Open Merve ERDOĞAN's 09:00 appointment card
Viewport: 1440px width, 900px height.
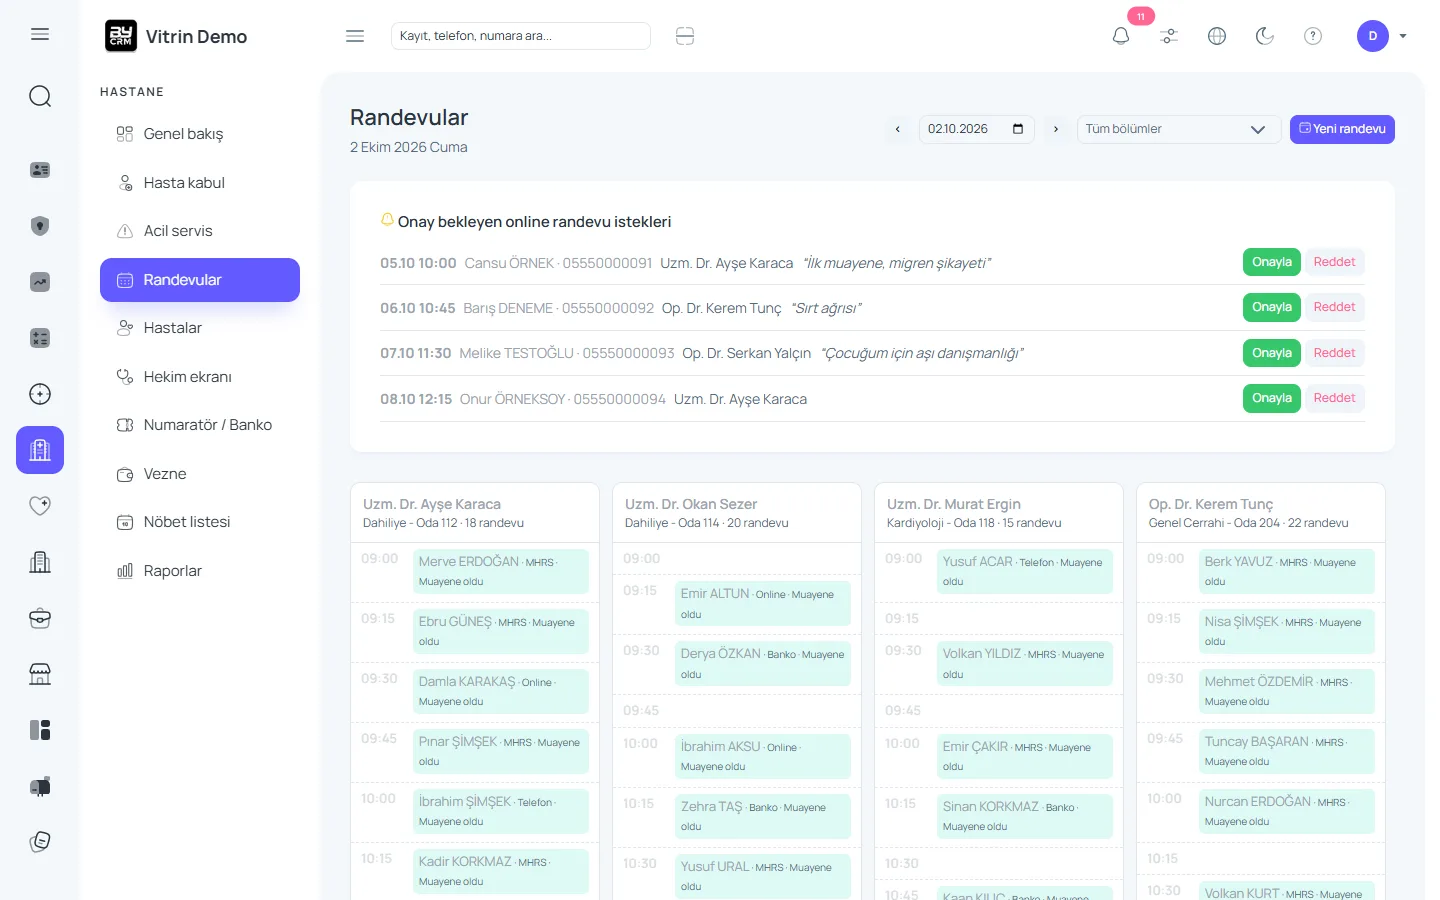click(x=501, y=571)
